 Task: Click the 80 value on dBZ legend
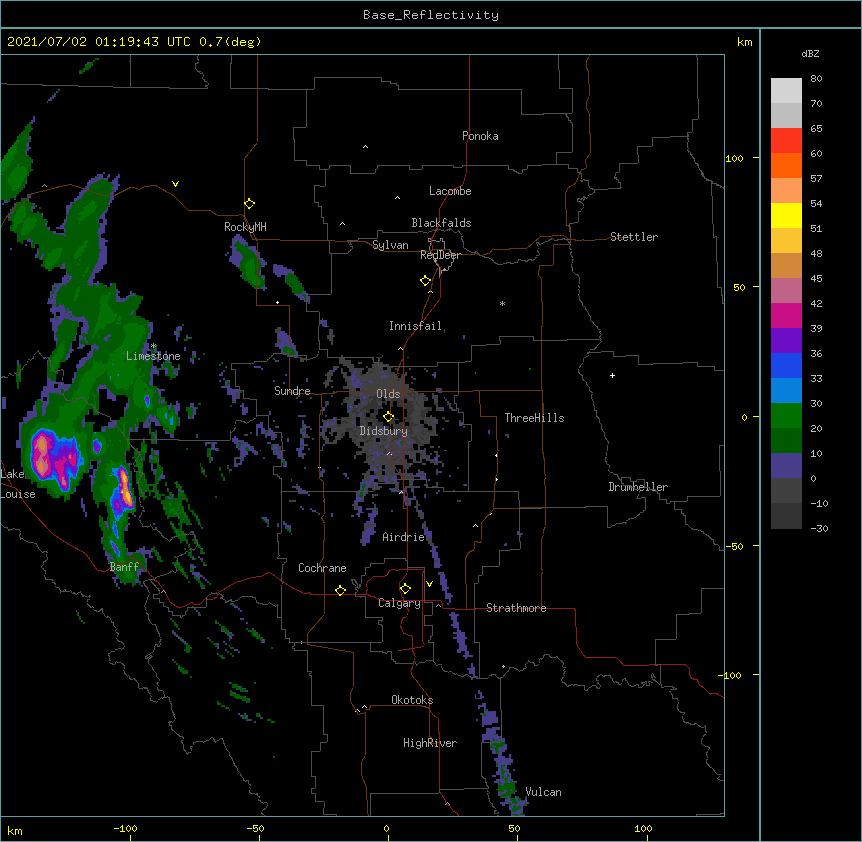tap(816, 79)
